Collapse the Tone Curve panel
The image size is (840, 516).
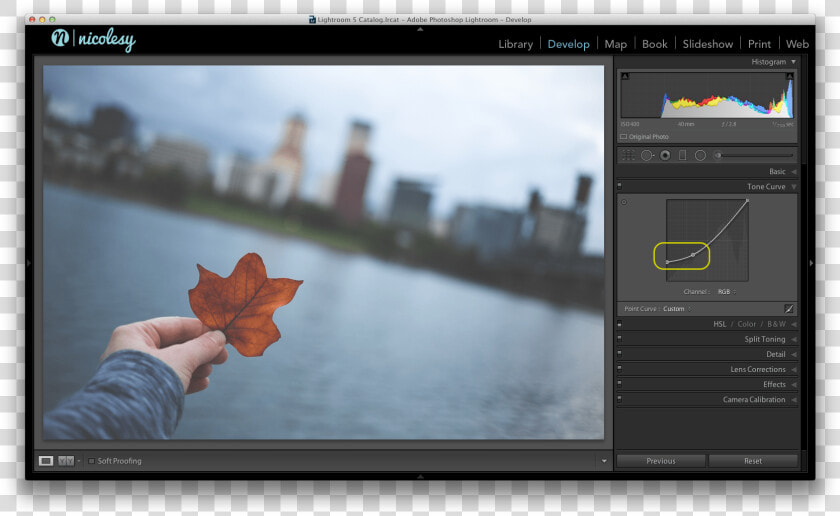793,186
